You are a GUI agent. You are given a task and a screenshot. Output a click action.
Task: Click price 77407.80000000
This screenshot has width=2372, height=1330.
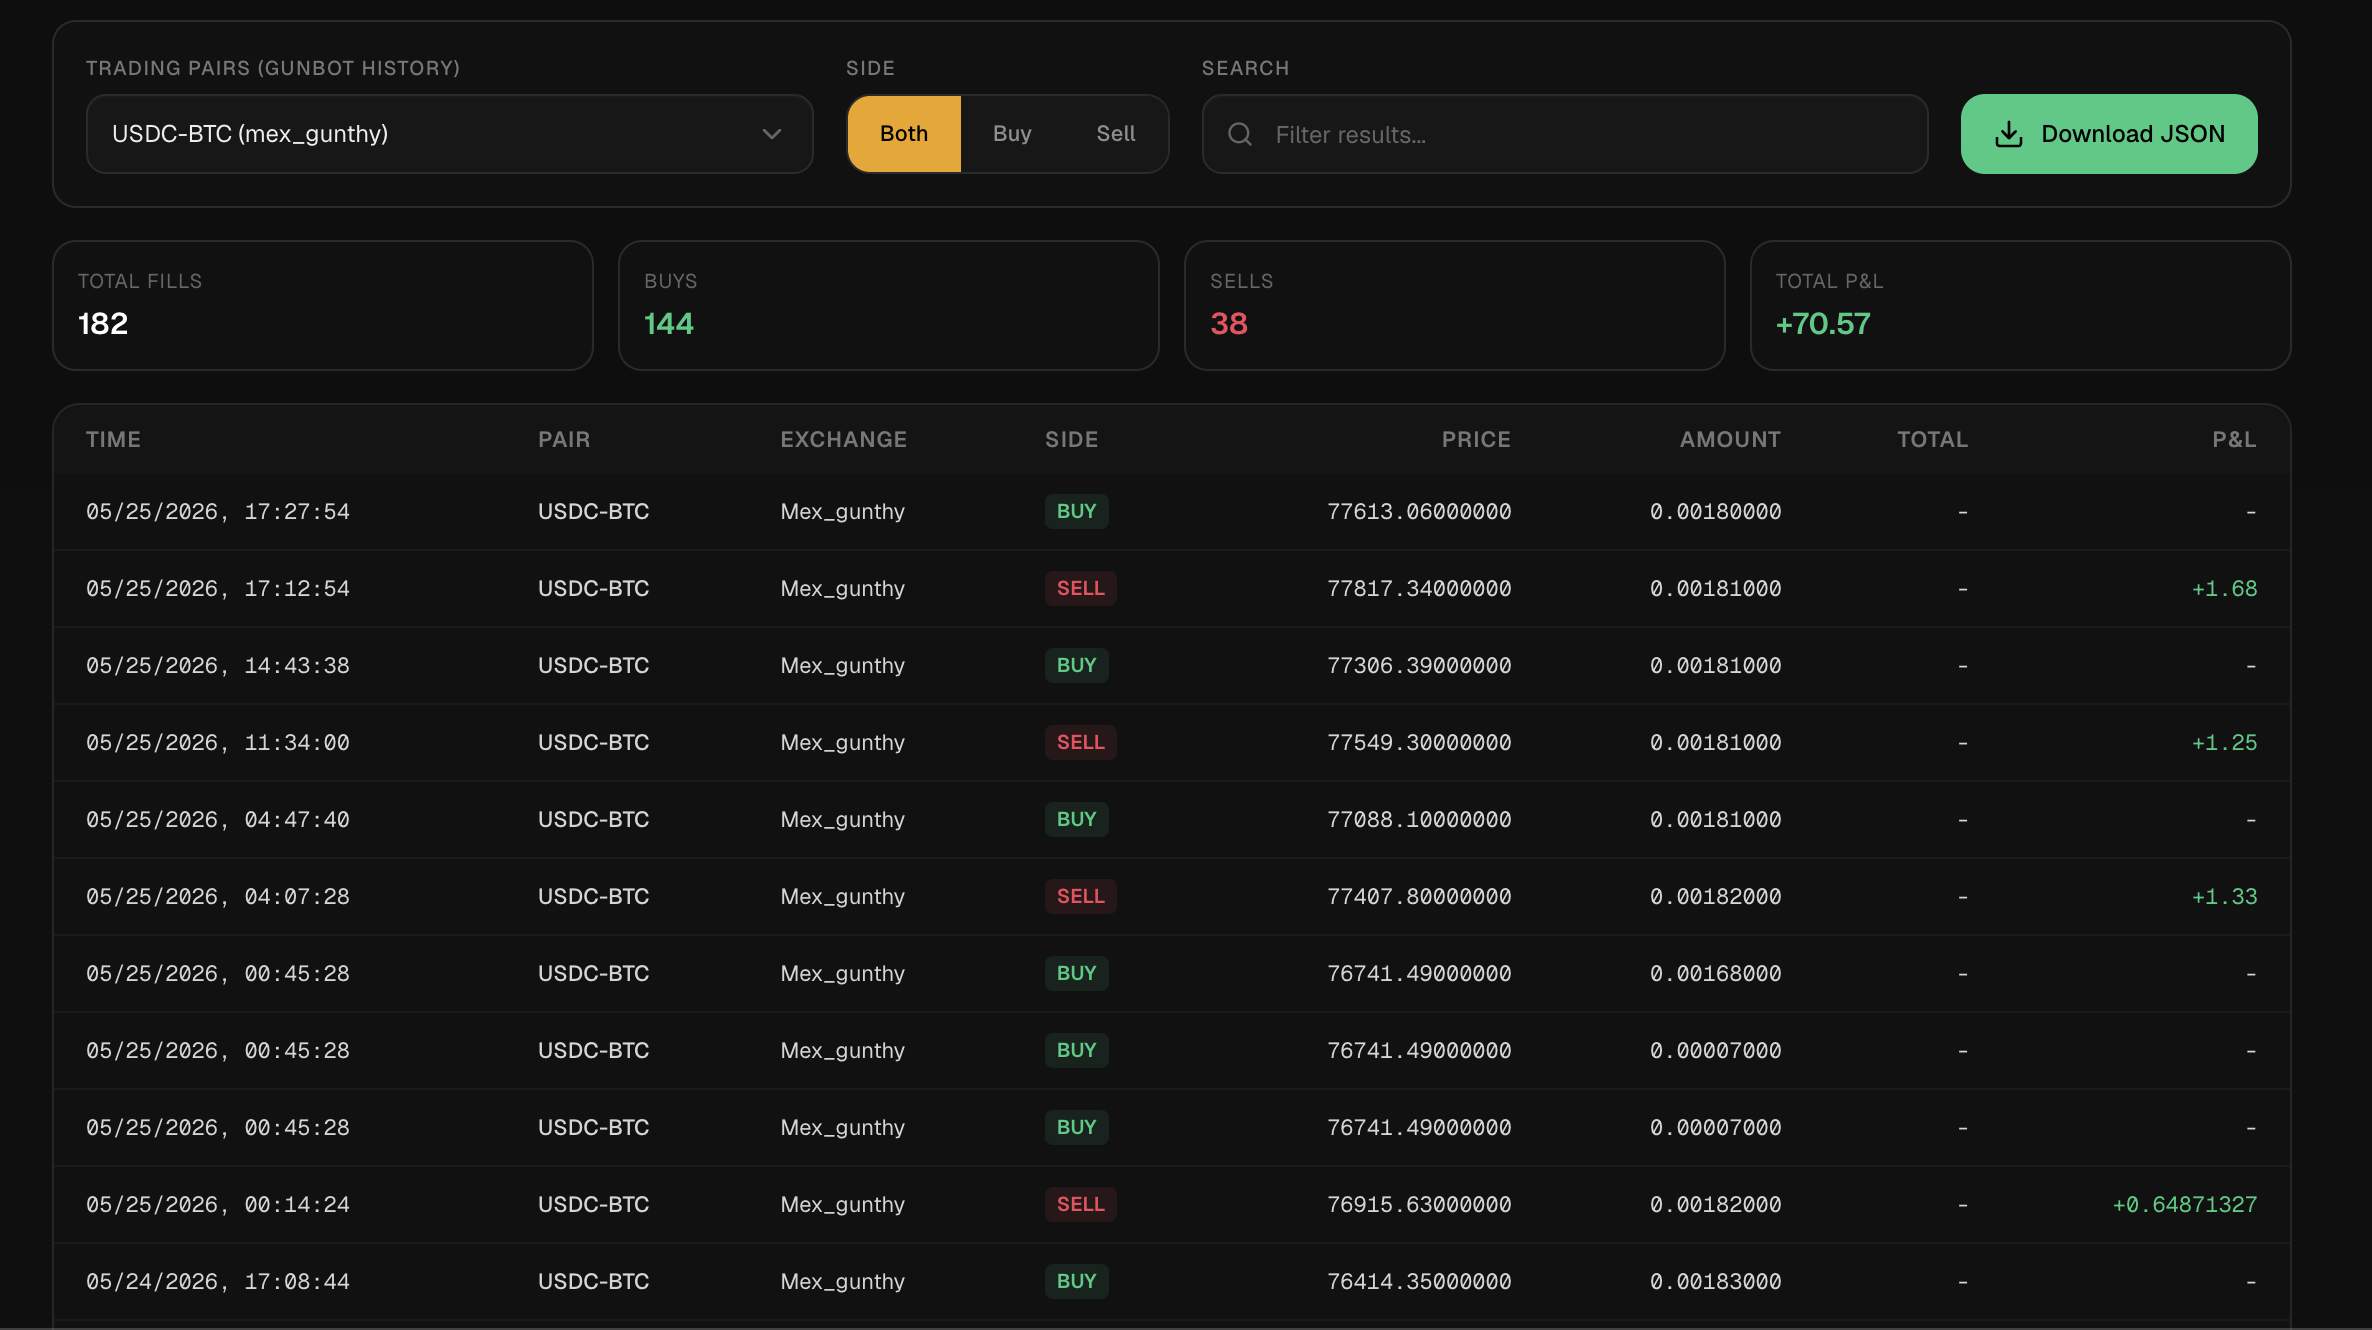tap(1419, 897)
